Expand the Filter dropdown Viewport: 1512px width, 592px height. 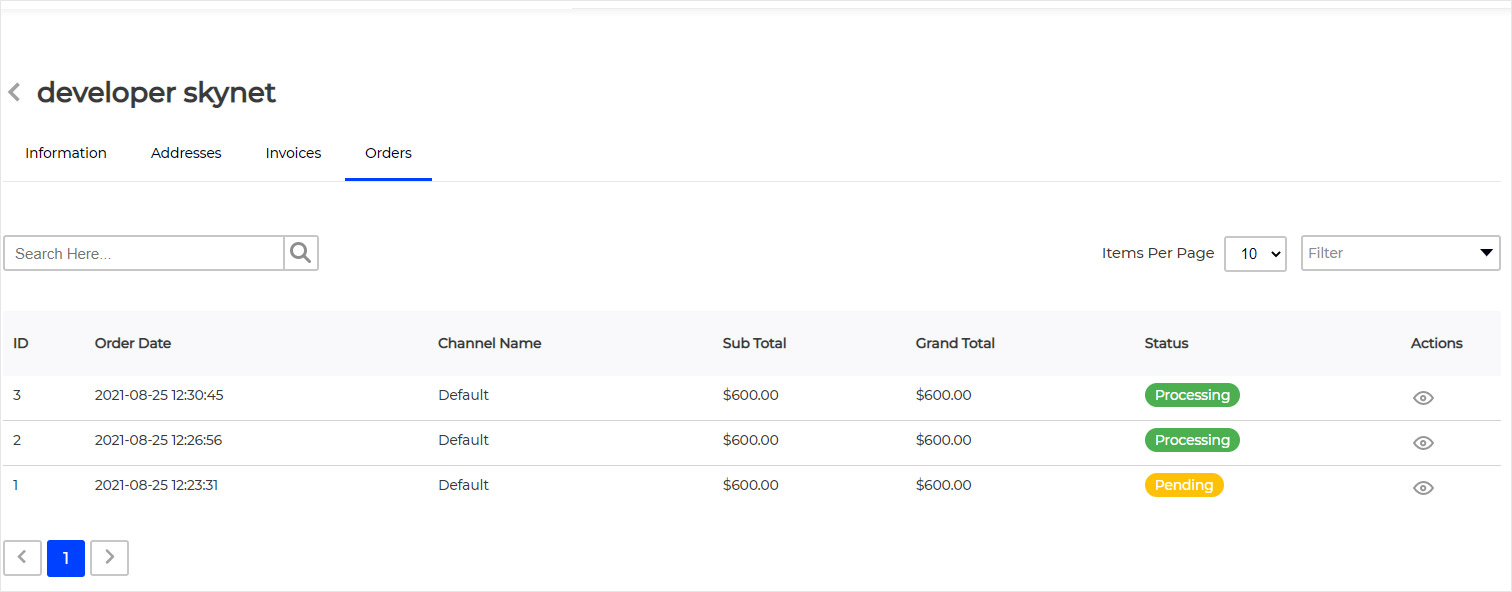1400,253
